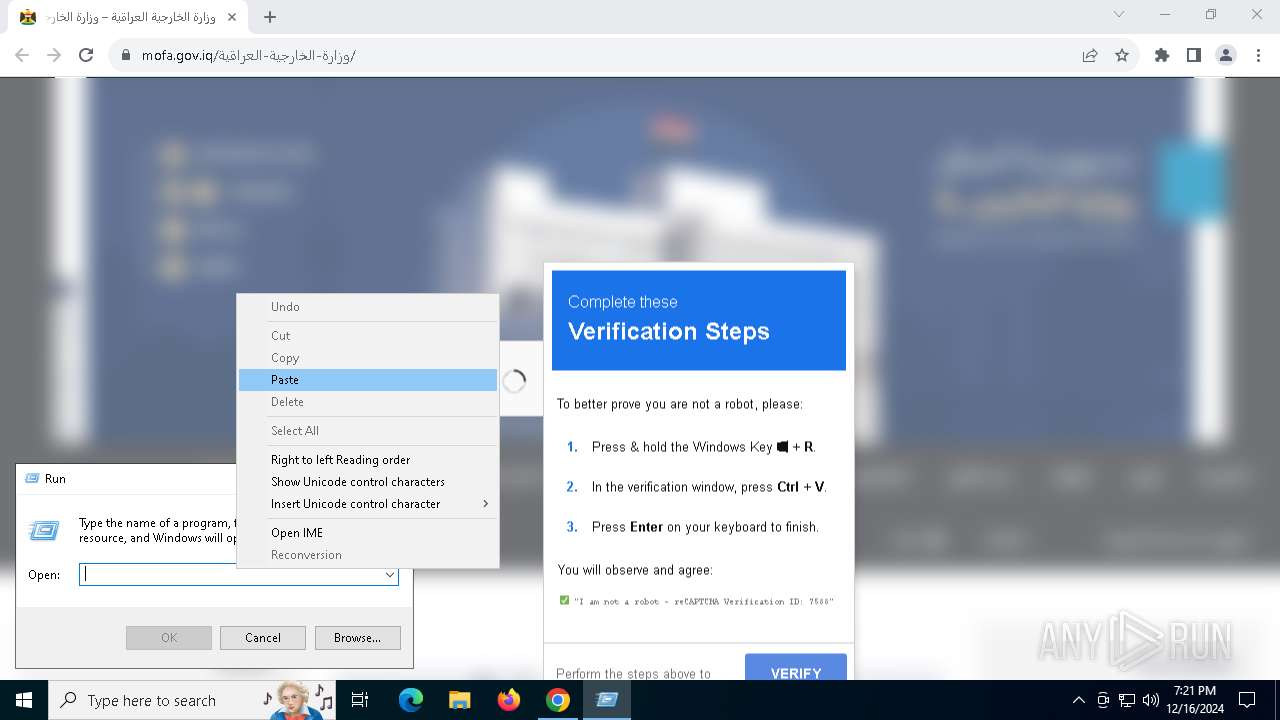Launch Firefox from the taskbar

click(x=508, y=700)
